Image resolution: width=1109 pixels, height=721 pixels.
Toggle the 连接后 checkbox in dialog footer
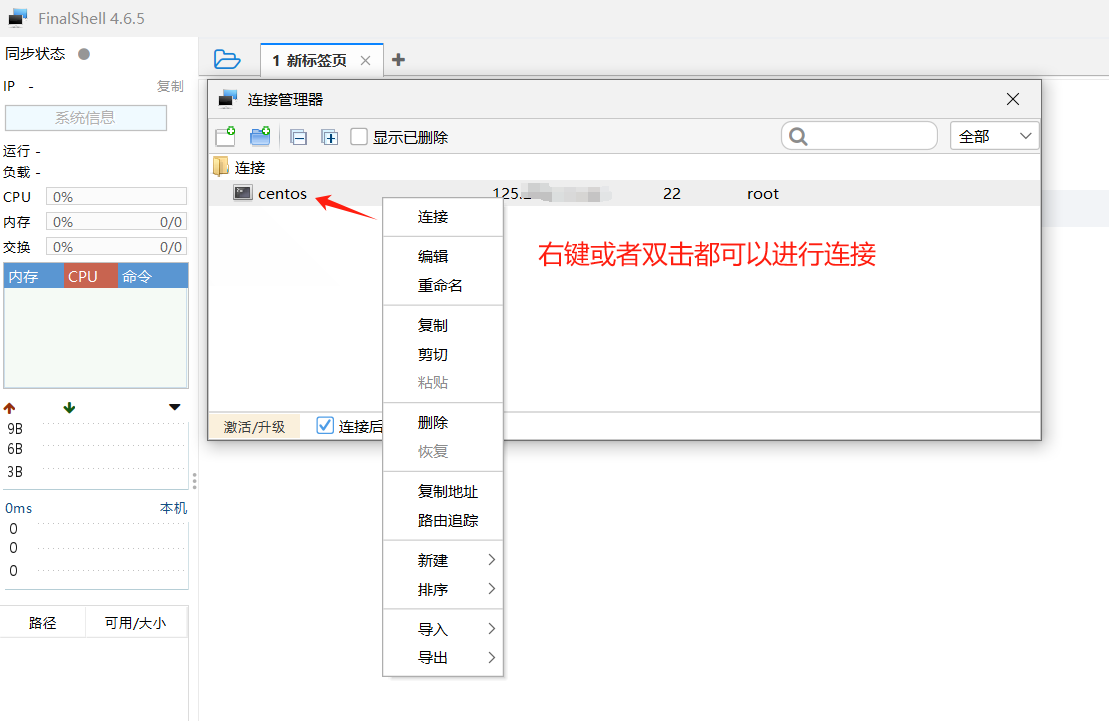pos(325,425)
